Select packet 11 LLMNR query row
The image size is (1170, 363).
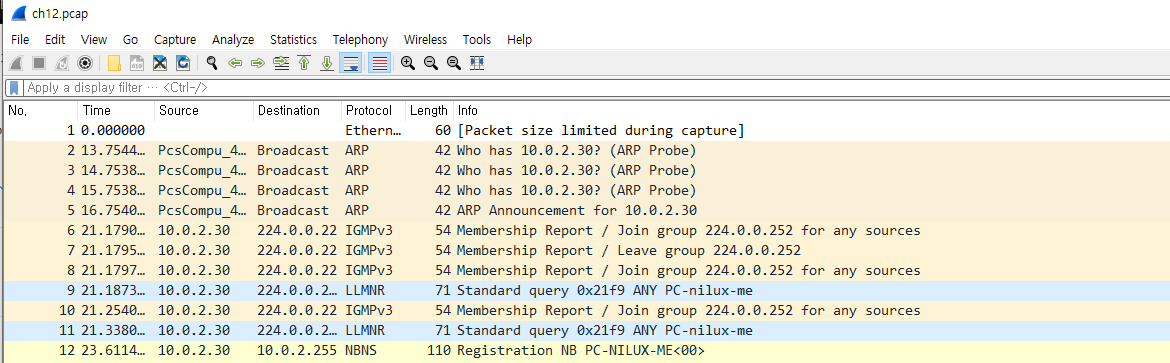click(x=586, y=330)
